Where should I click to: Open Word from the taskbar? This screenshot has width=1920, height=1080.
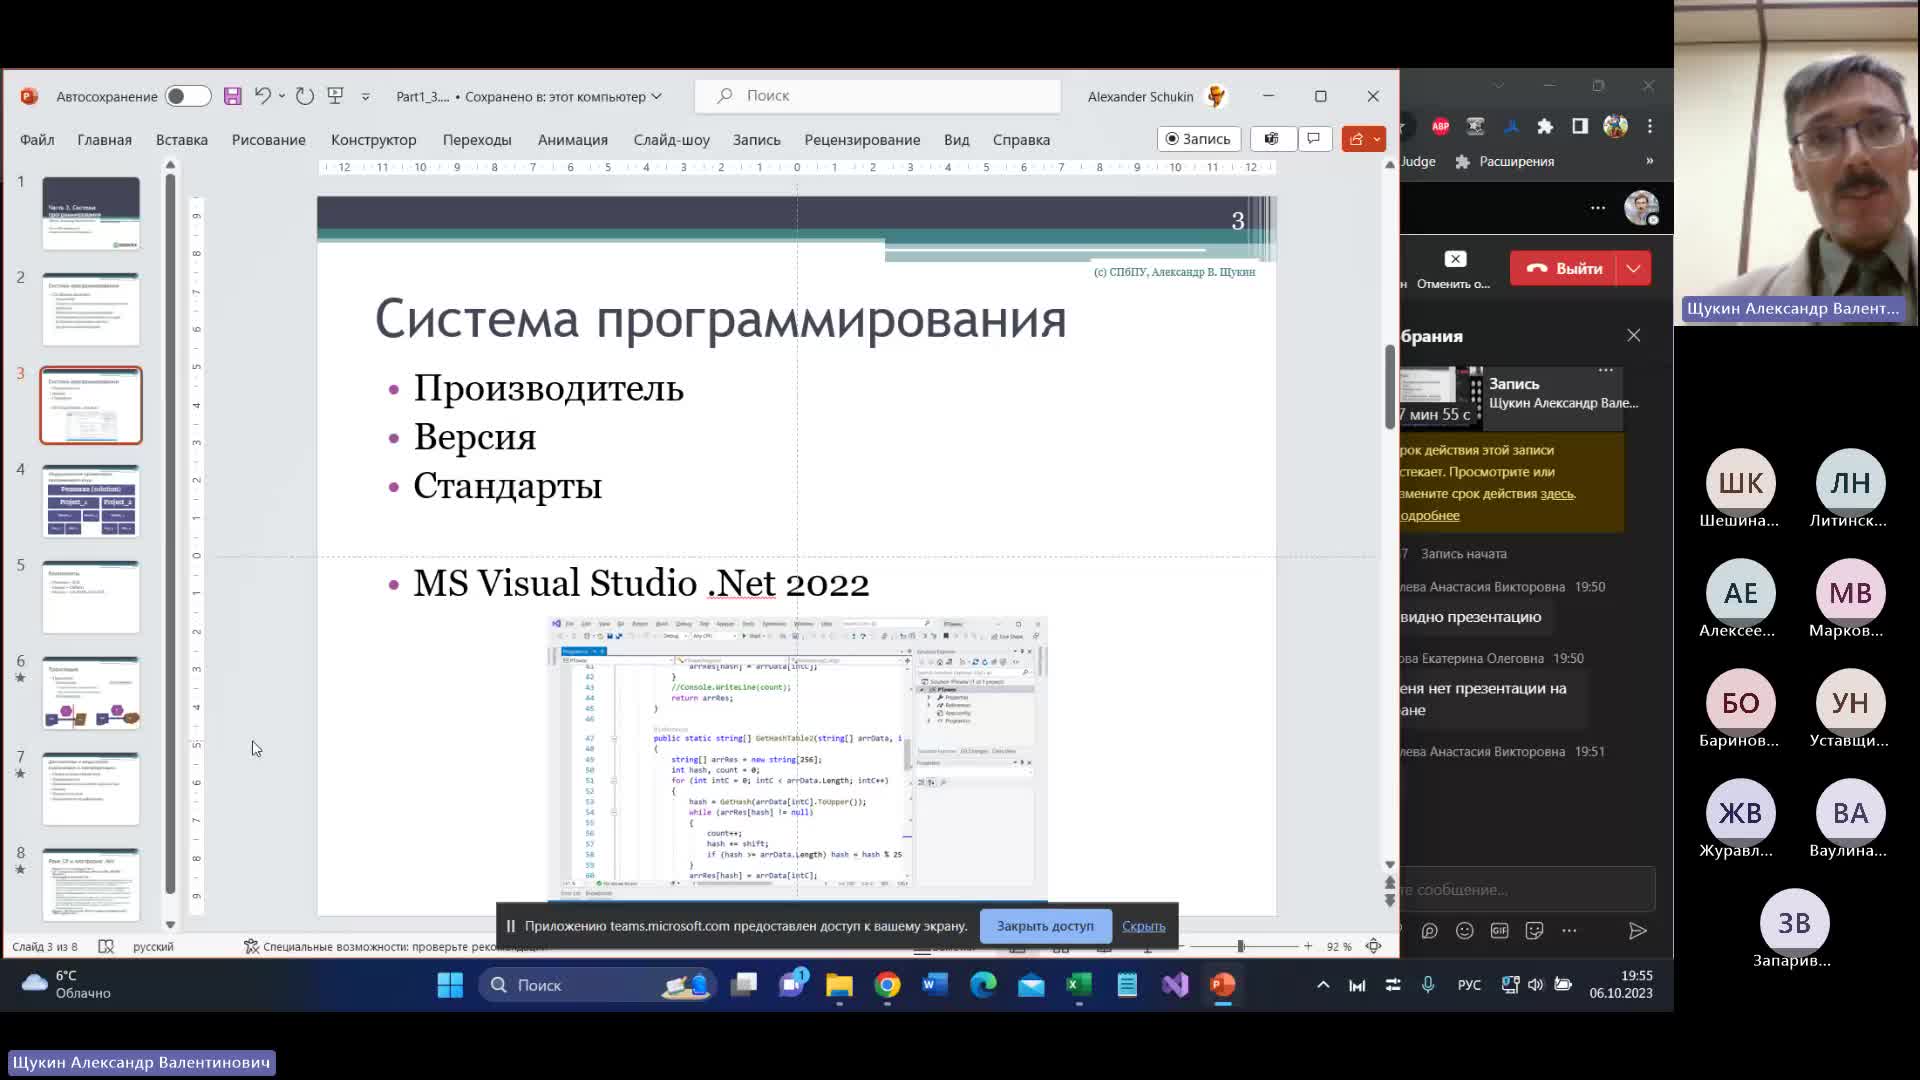(x=935, y=985)
